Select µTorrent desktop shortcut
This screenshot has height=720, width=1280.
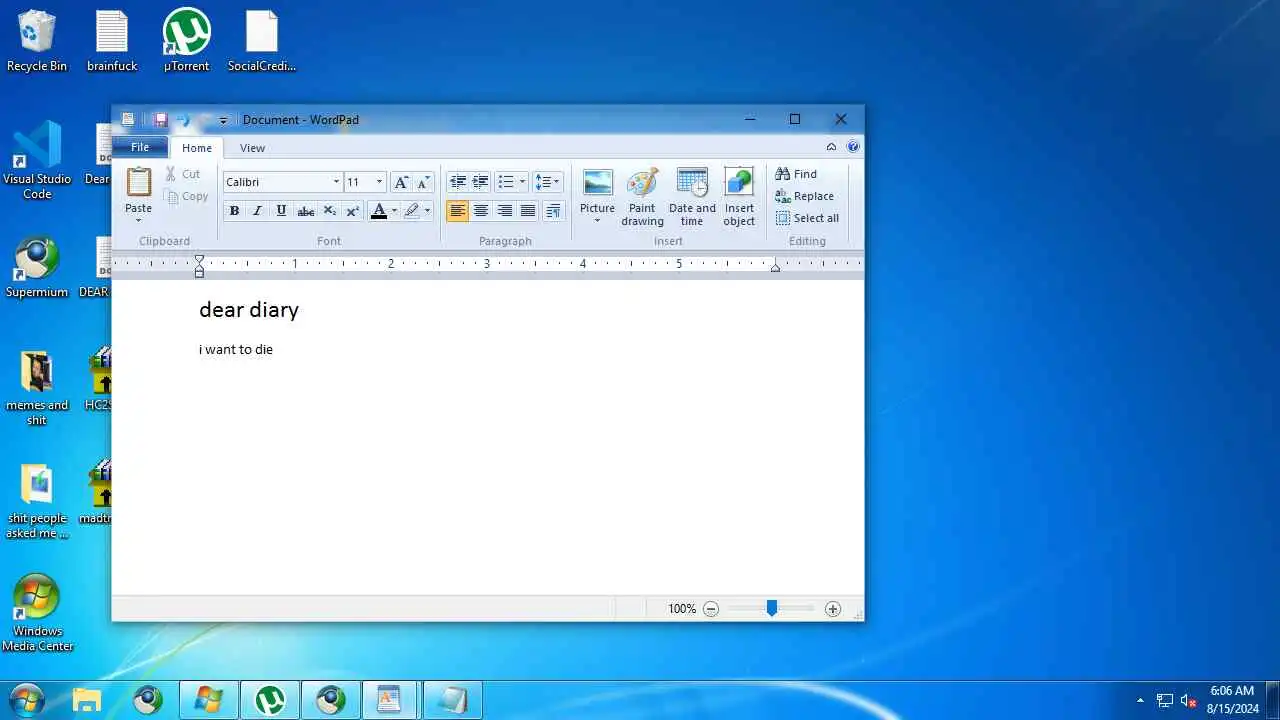pyautogui.click(x=187, y=41)
